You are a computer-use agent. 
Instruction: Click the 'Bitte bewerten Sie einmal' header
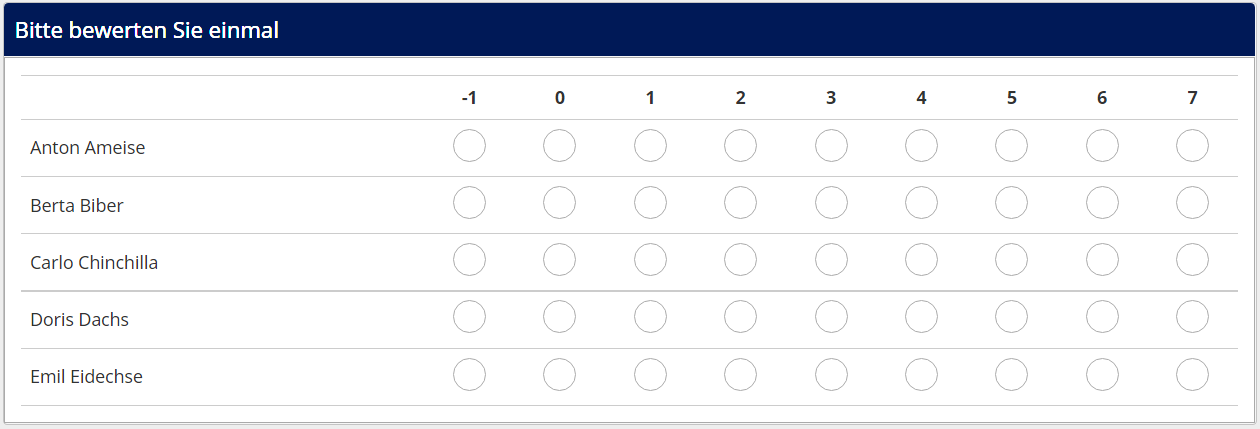[x=146, y=31]
